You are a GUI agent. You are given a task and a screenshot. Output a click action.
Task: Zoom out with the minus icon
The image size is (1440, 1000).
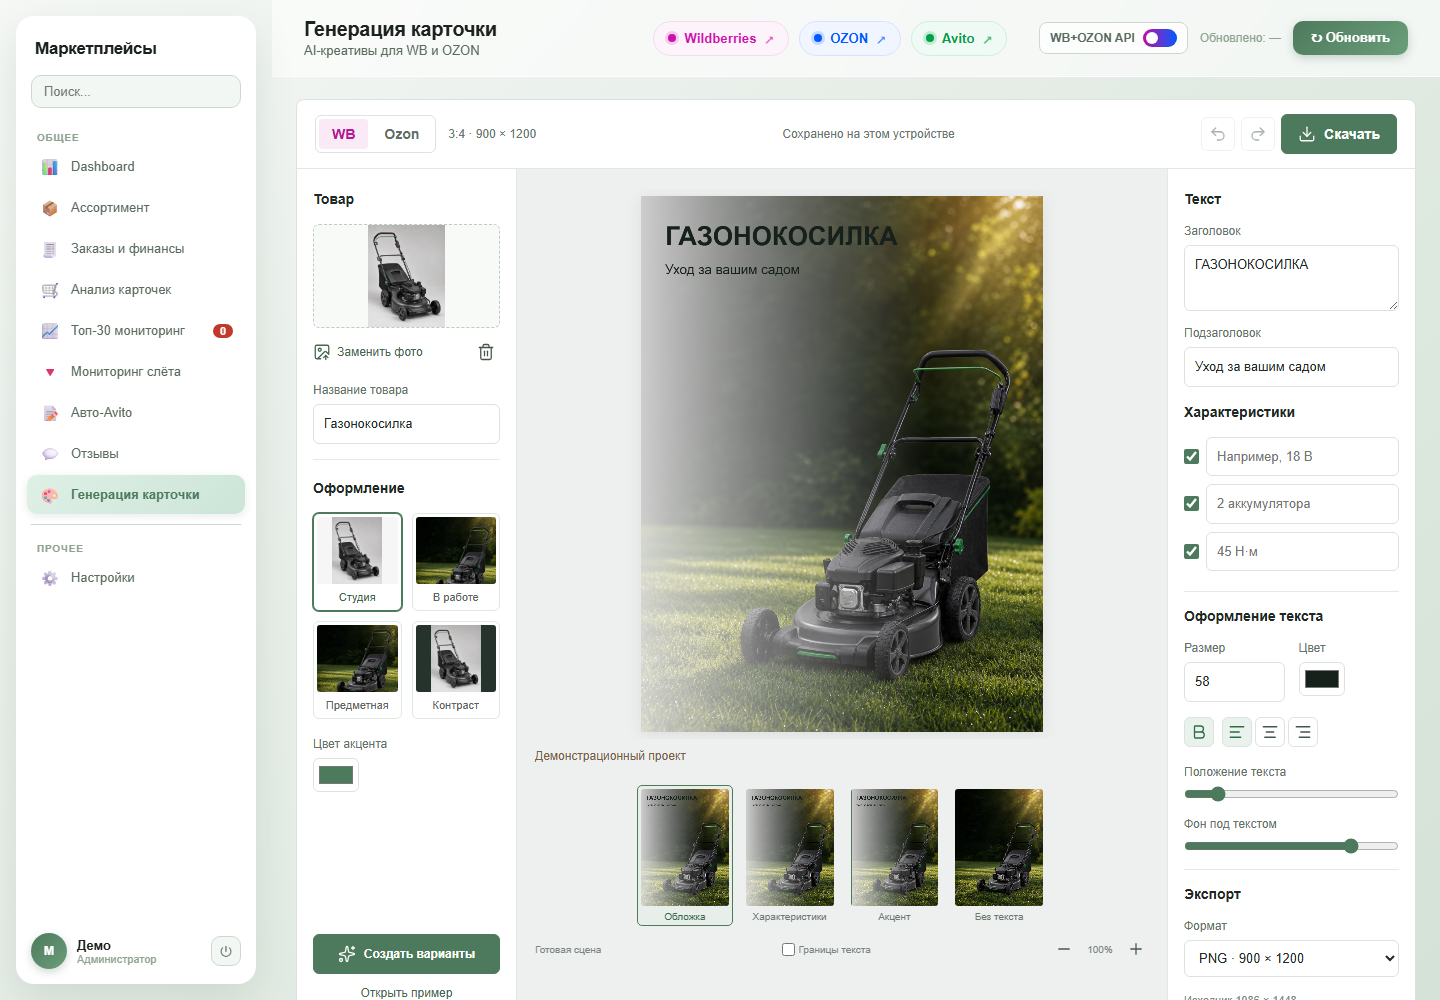(x=1064, y=949)
